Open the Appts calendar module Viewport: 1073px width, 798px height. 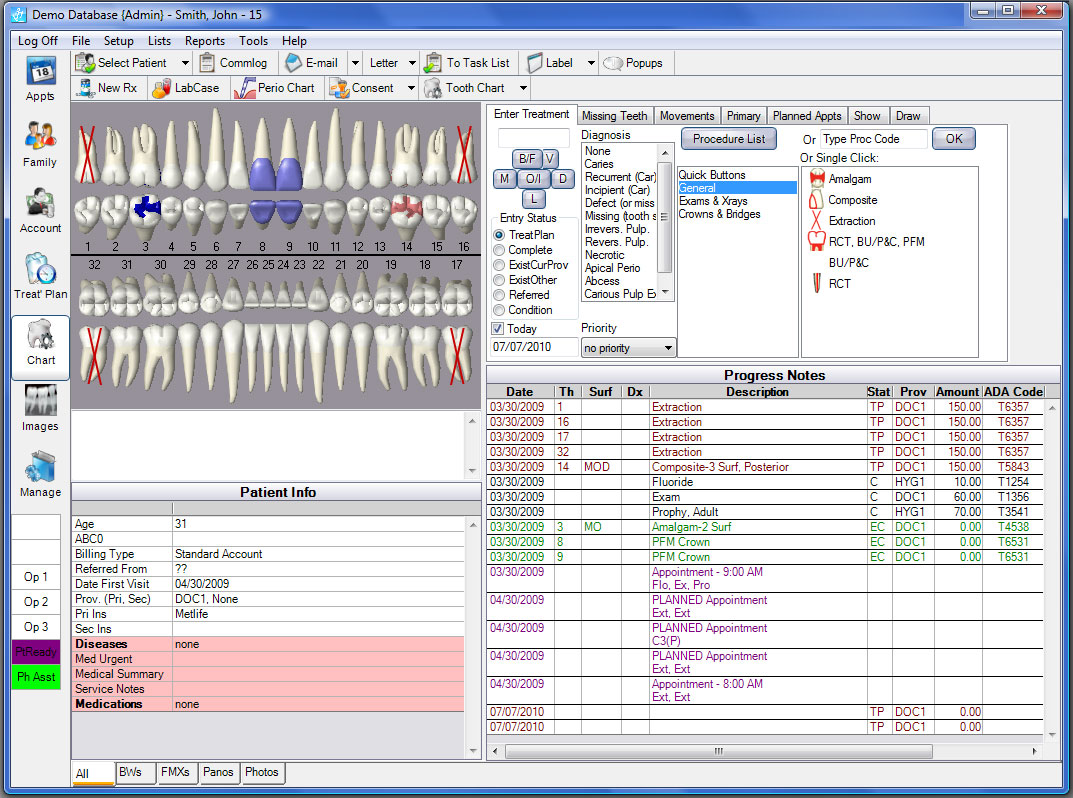(40, 79)
